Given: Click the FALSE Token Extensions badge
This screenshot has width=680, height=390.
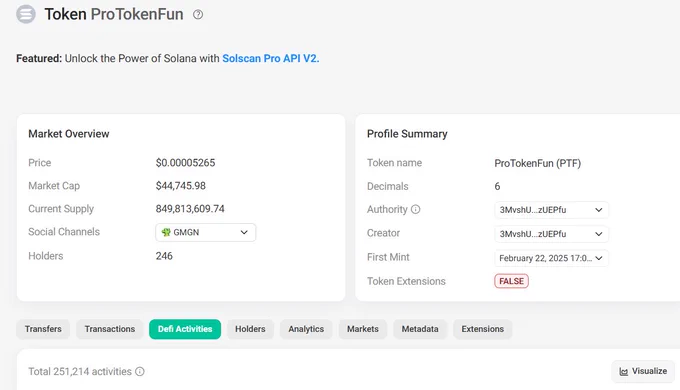Looking at the screenshot, I should (511, 281).
